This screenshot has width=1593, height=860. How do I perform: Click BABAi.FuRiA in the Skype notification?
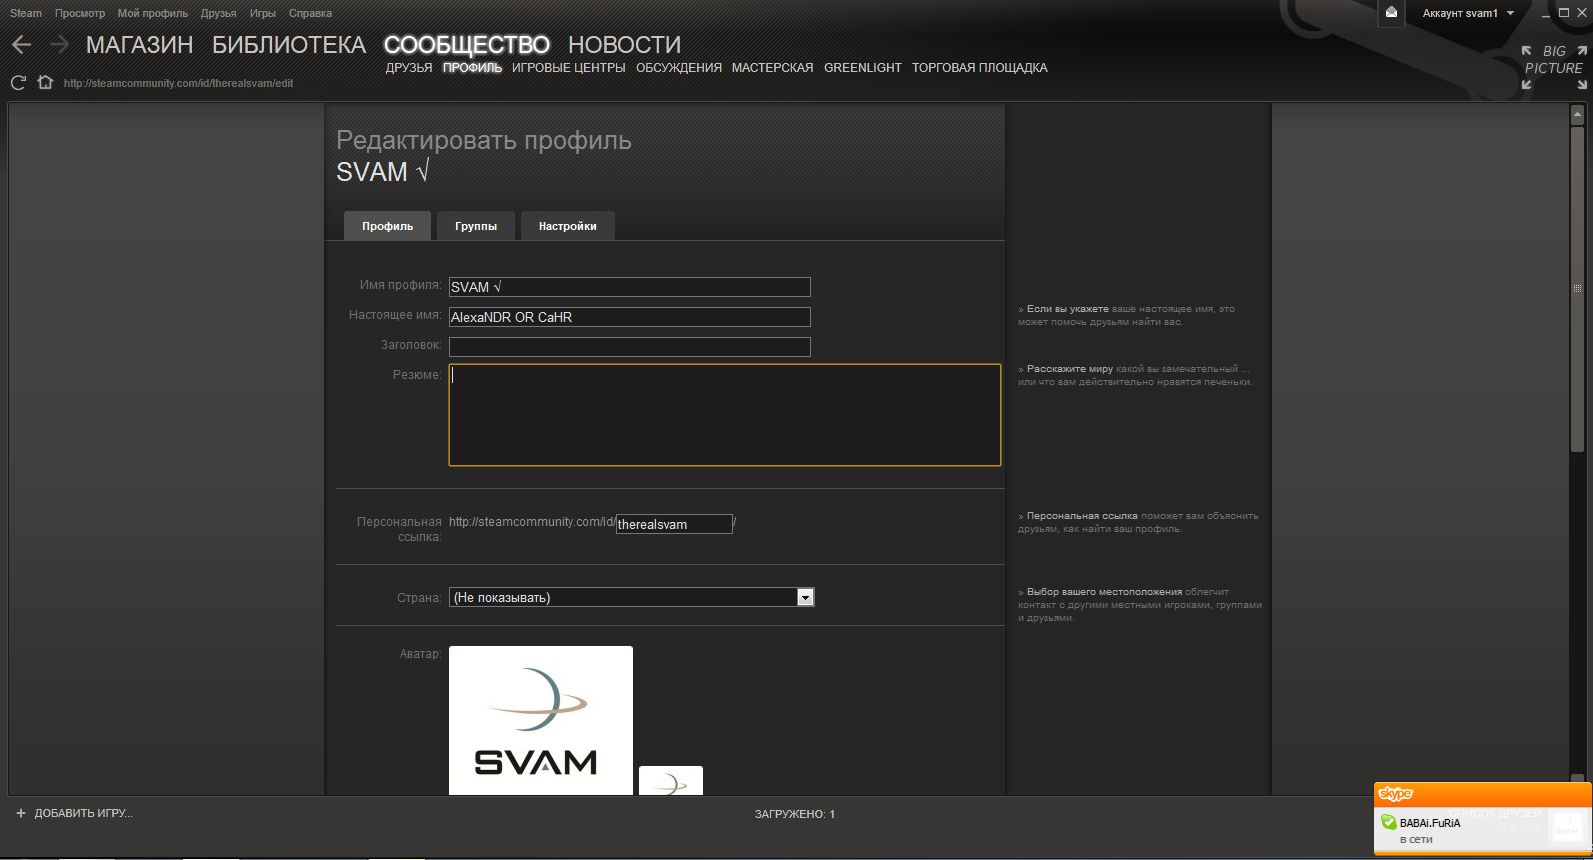pyautogui.click(x=1430, y=823)
